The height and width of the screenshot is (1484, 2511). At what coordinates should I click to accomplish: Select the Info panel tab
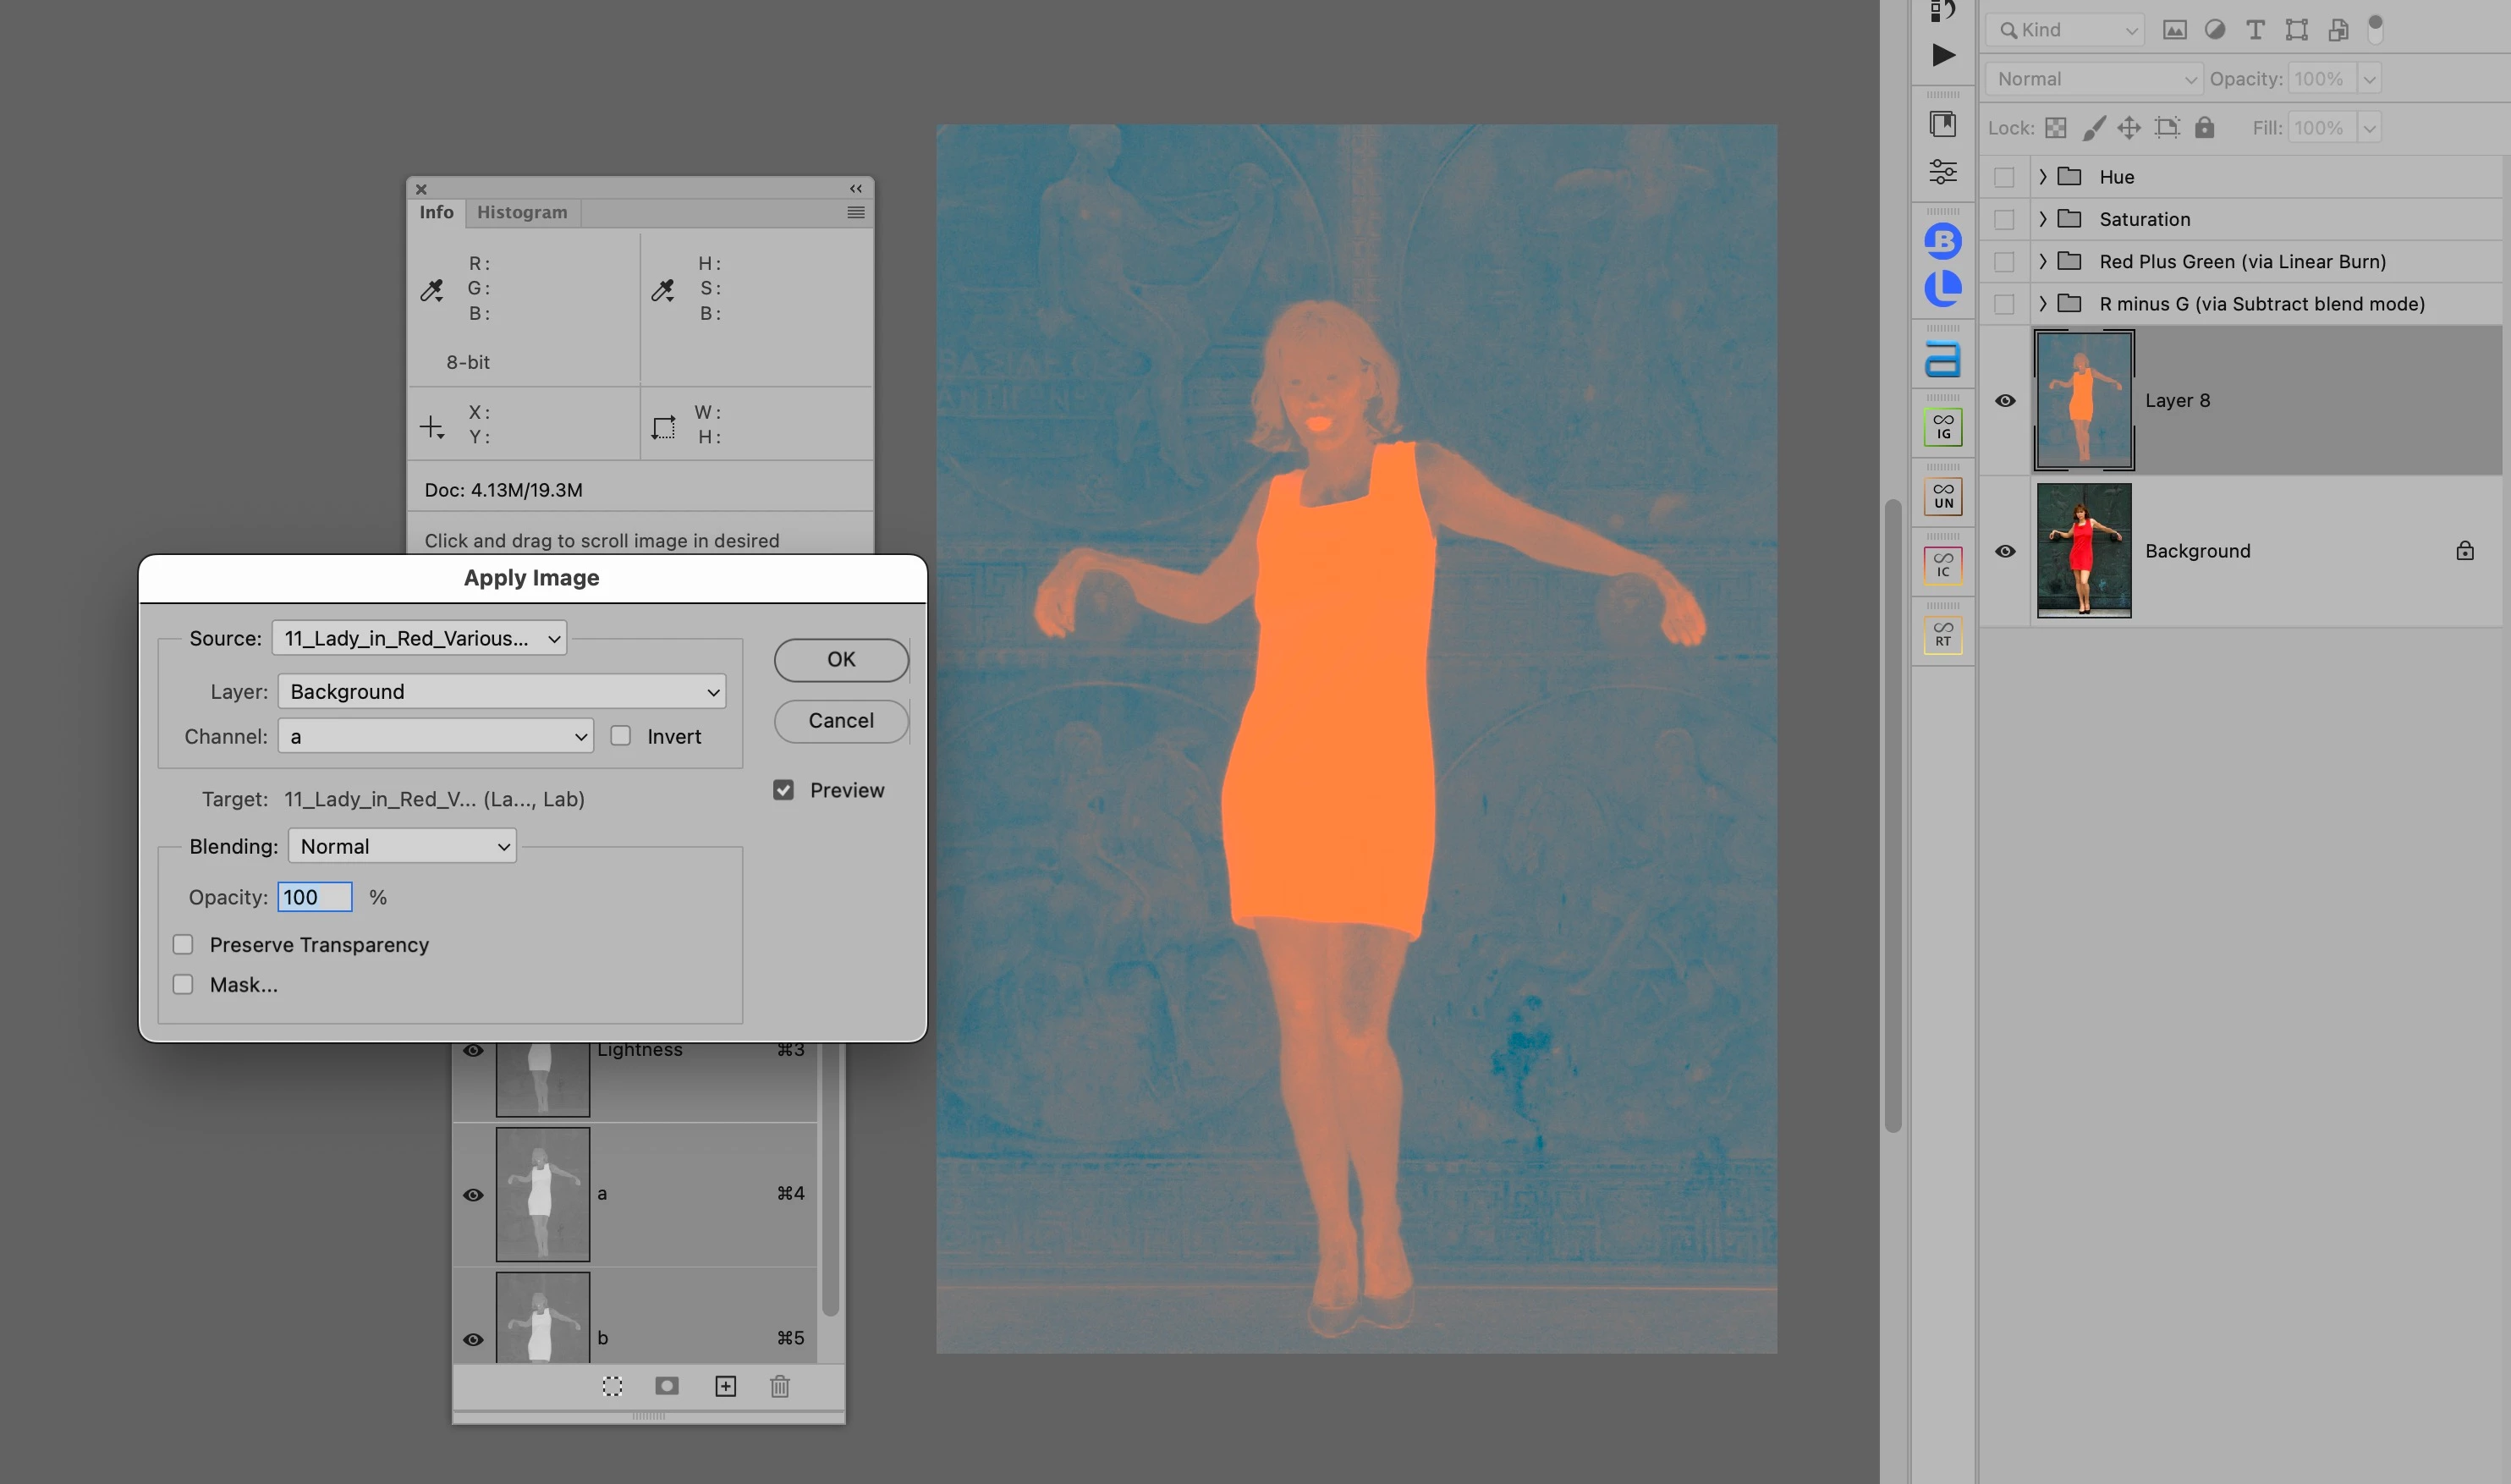[436, 212]
